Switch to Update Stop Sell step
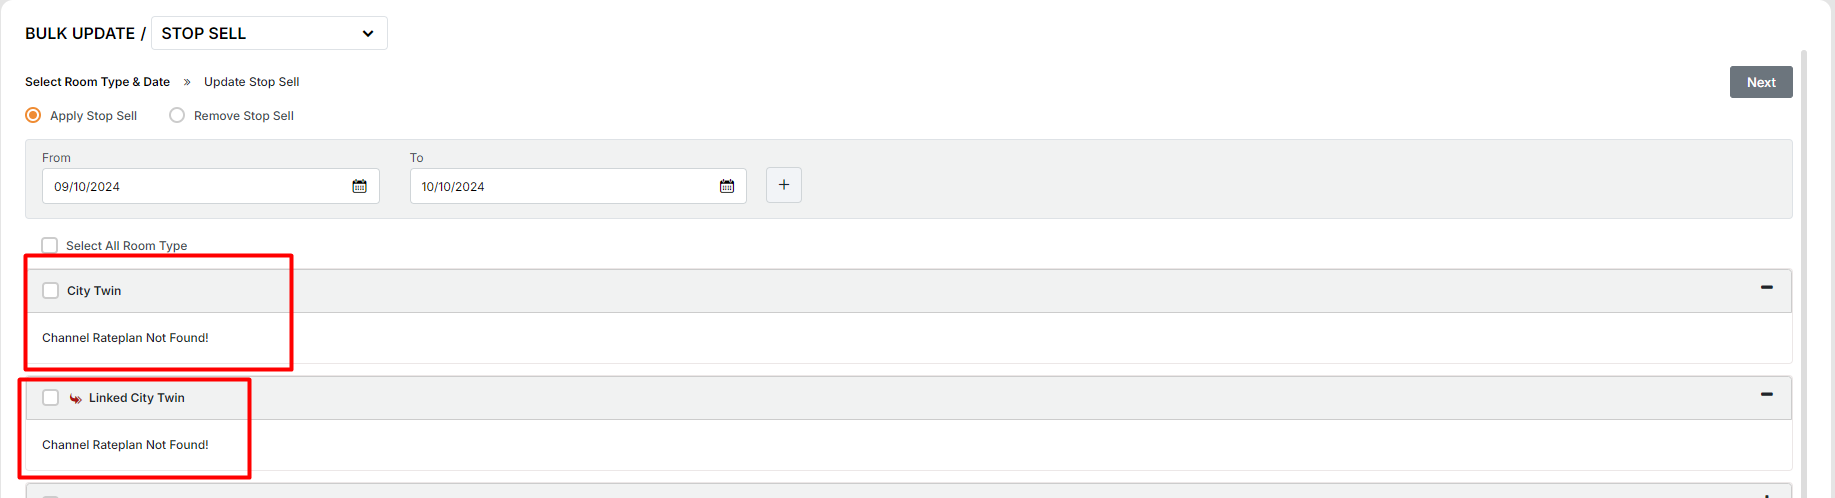The image size is (1835, 498). [x=251, y=82]
